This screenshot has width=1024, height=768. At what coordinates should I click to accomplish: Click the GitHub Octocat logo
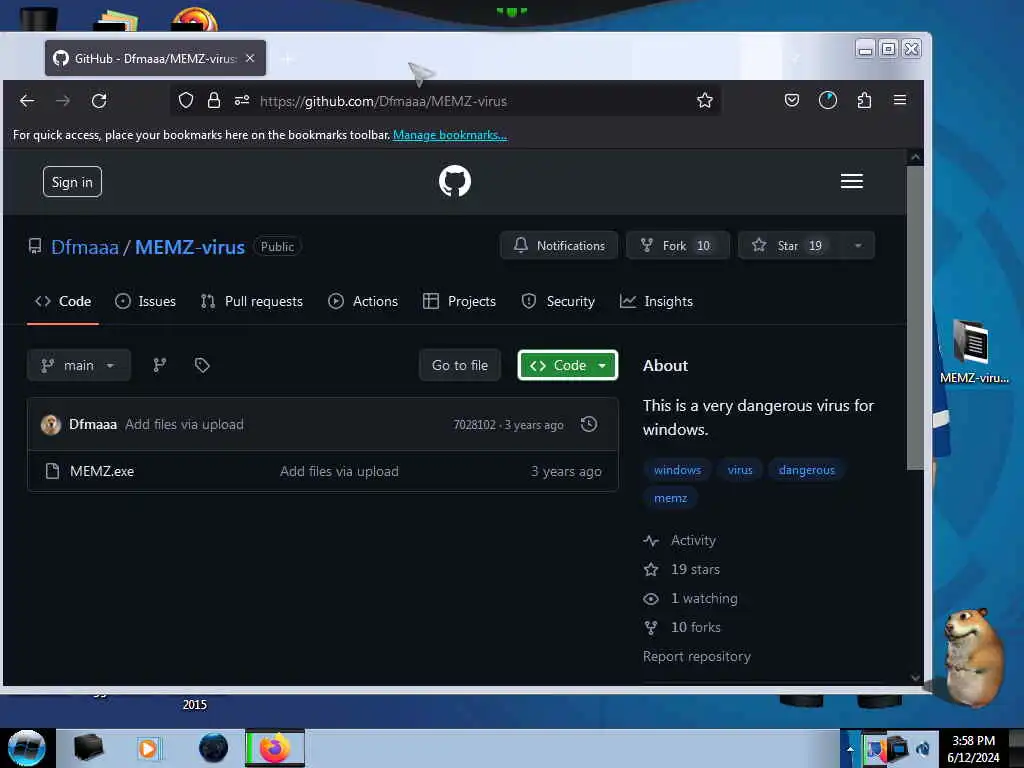point(455,181)
